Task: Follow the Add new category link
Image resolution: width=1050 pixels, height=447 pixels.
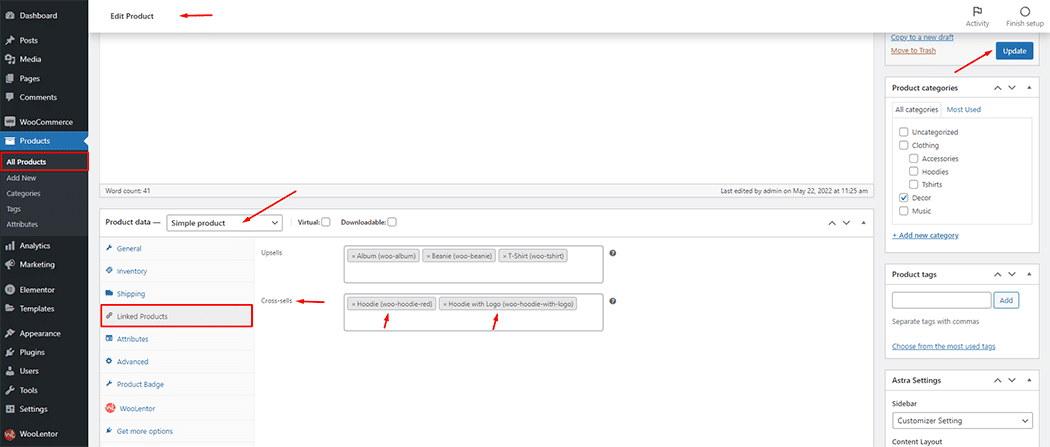Action: [925, 236]
